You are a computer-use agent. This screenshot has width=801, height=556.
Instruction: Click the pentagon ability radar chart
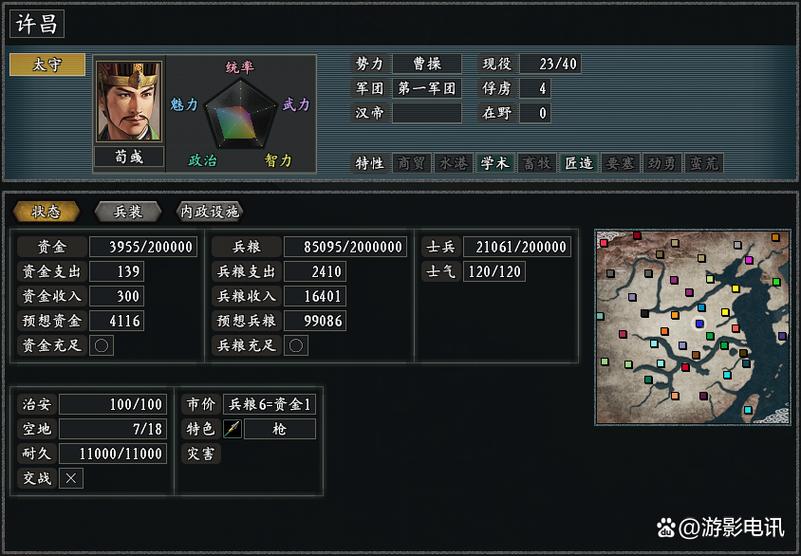pyautogui.click(x=240, y=113)
